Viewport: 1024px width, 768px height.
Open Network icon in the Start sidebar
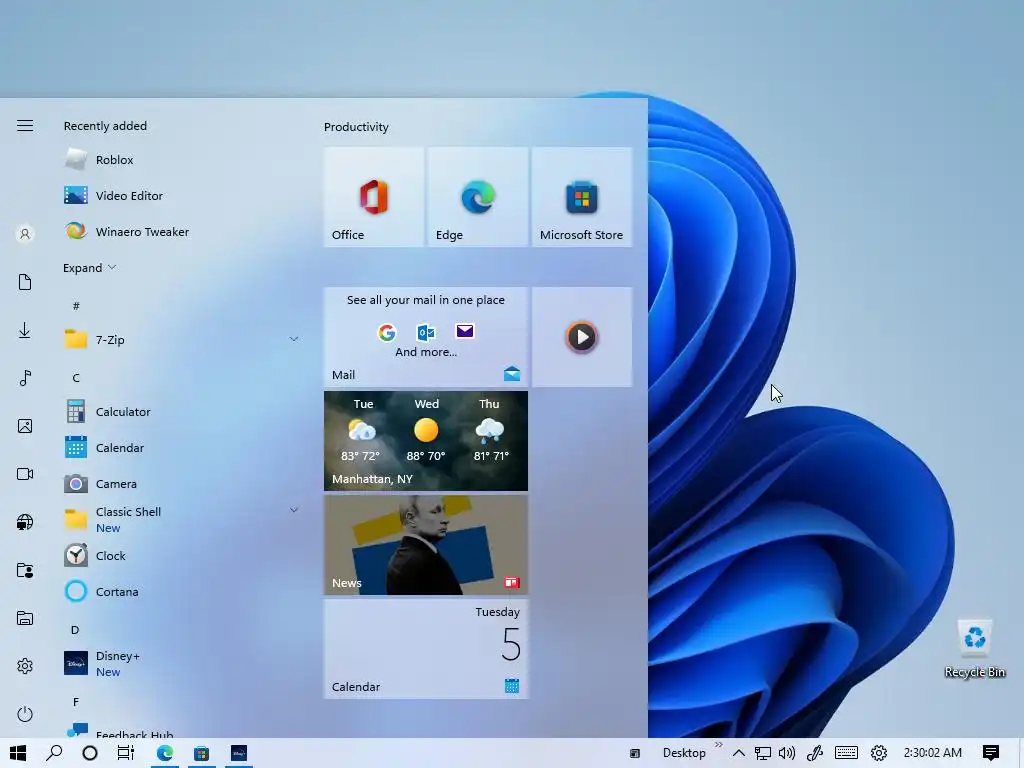25,522
